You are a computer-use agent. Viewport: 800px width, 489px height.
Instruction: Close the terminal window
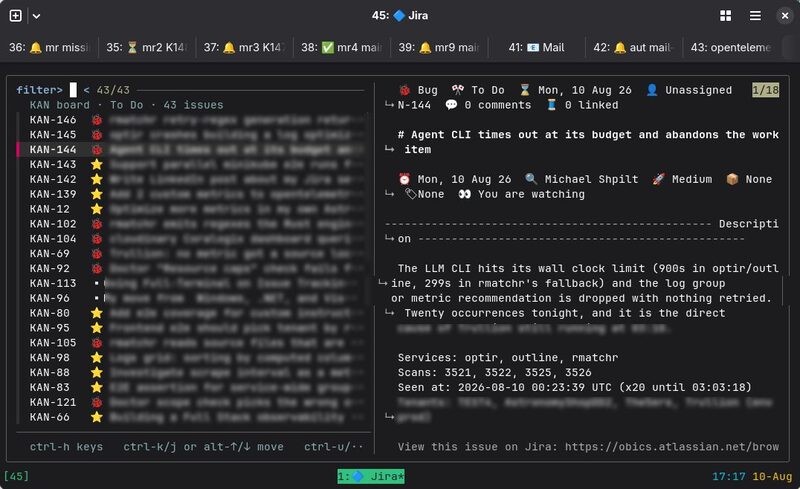[x=785, y=16]
